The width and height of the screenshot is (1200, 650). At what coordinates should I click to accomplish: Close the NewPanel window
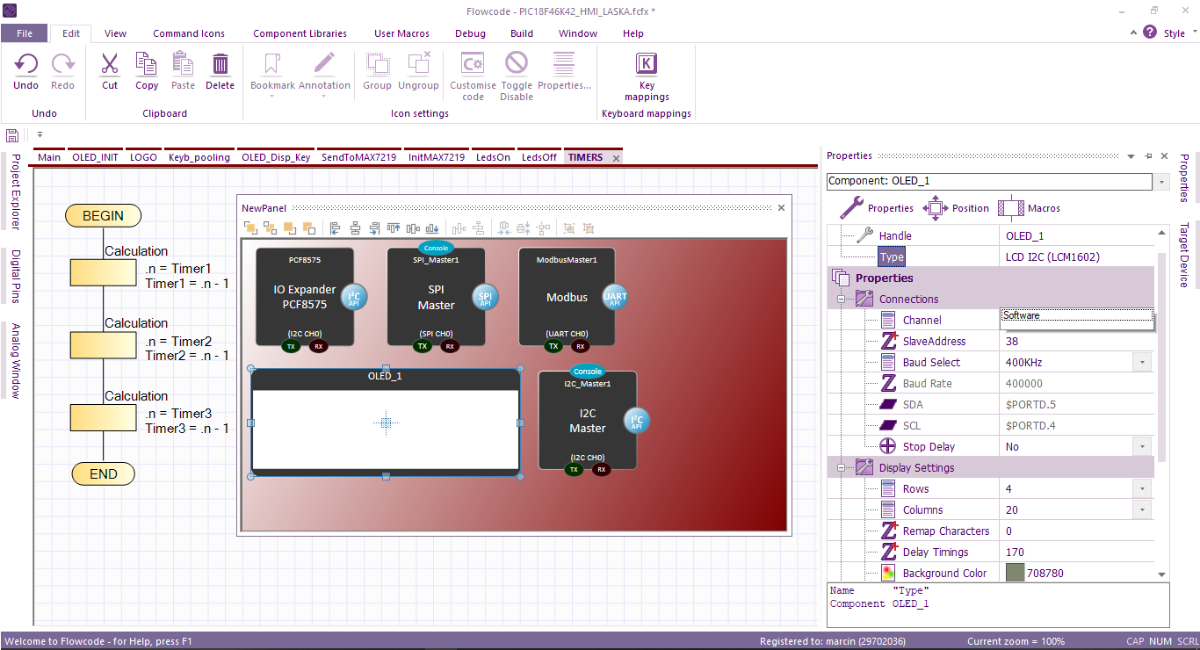pos(782,207)
